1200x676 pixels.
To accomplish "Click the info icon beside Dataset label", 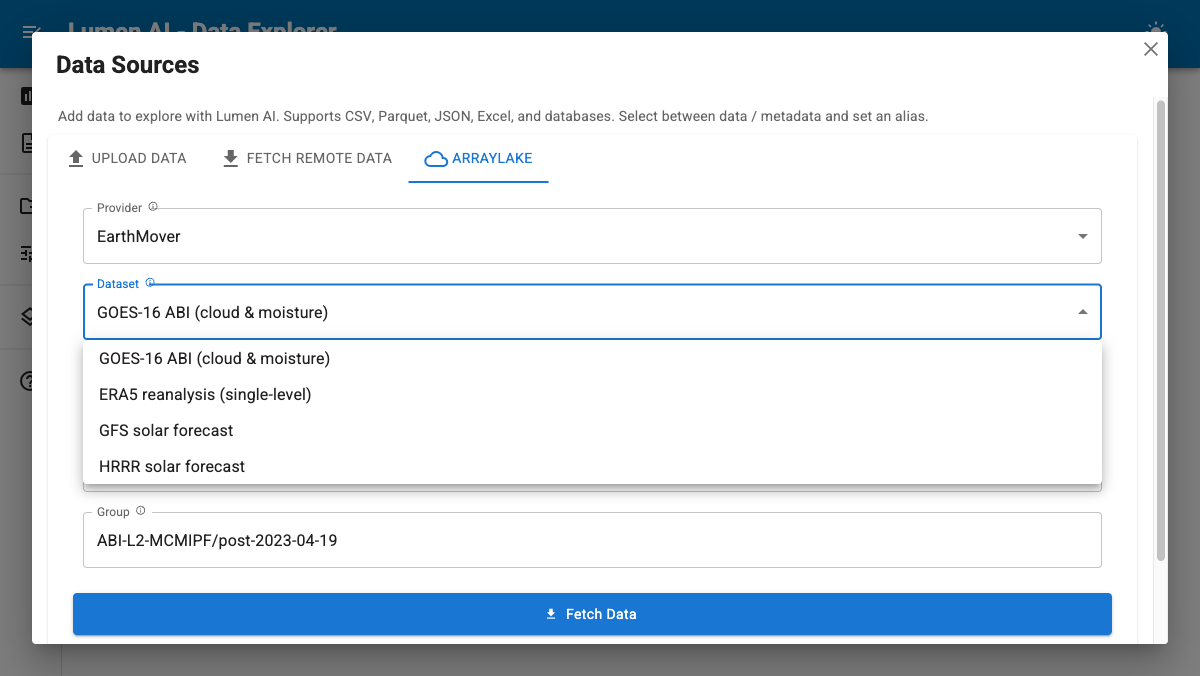I will pos(150,283).
